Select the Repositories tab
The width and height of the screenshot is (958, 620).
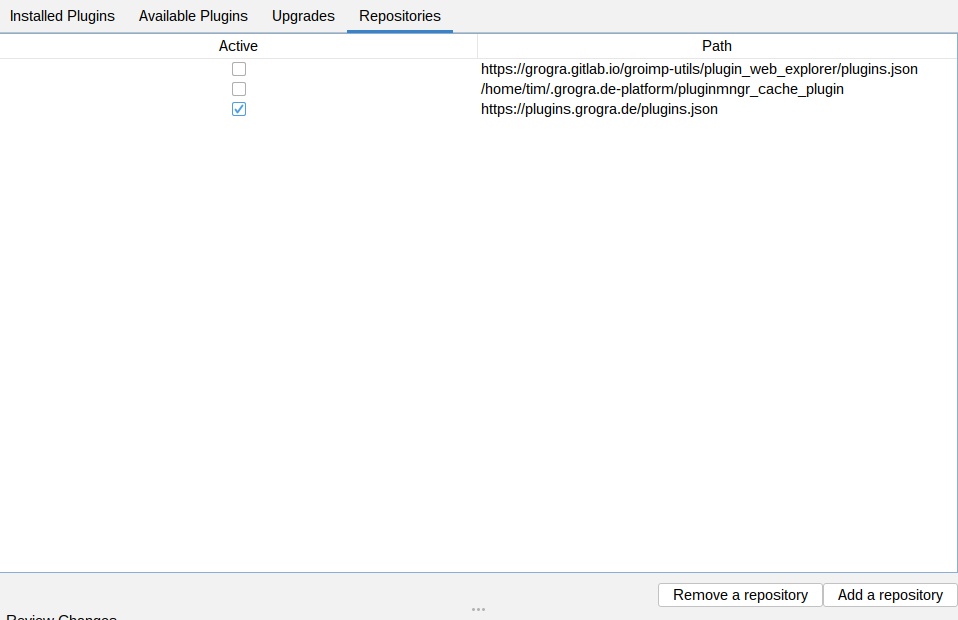tap(400, 16)
